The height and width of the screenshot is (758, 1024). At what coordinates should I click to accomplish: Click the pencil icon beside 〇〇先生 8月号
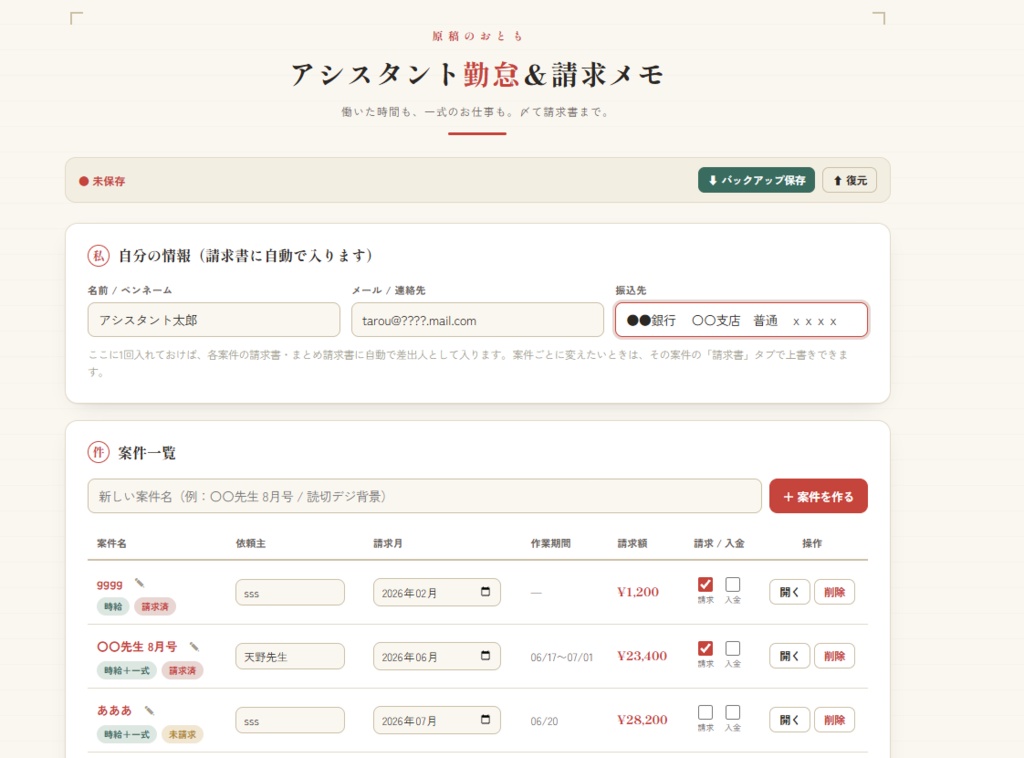194,646
